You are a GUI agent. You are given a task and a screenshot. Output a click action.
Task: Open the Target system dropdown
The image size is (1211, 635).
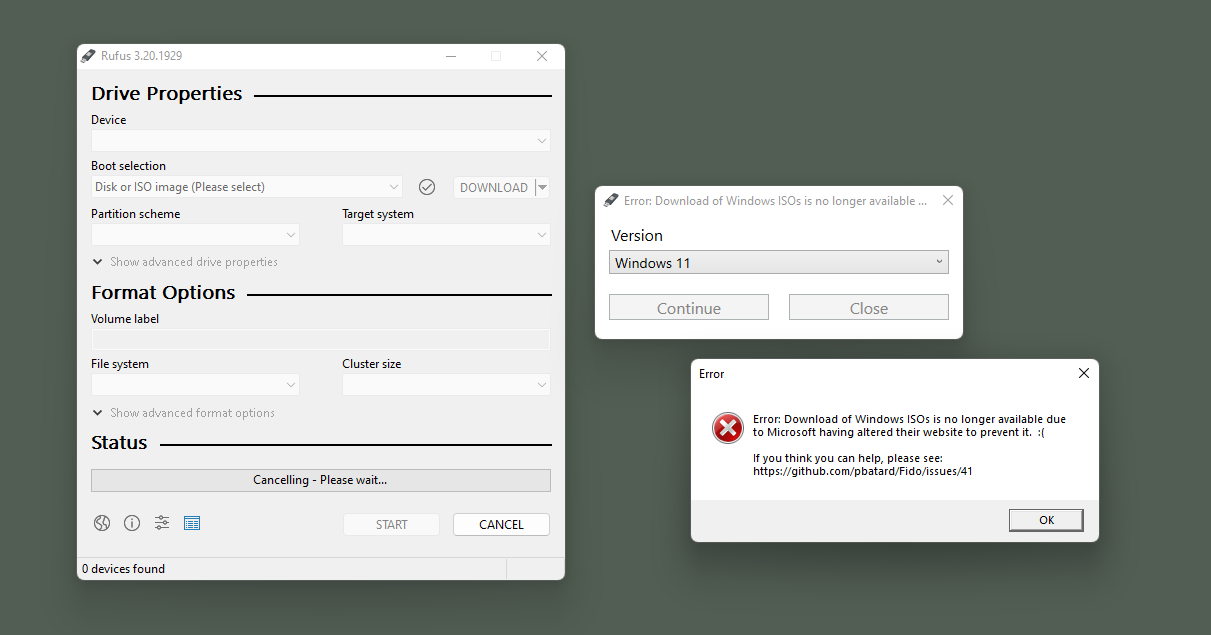[x=446, y=235]
